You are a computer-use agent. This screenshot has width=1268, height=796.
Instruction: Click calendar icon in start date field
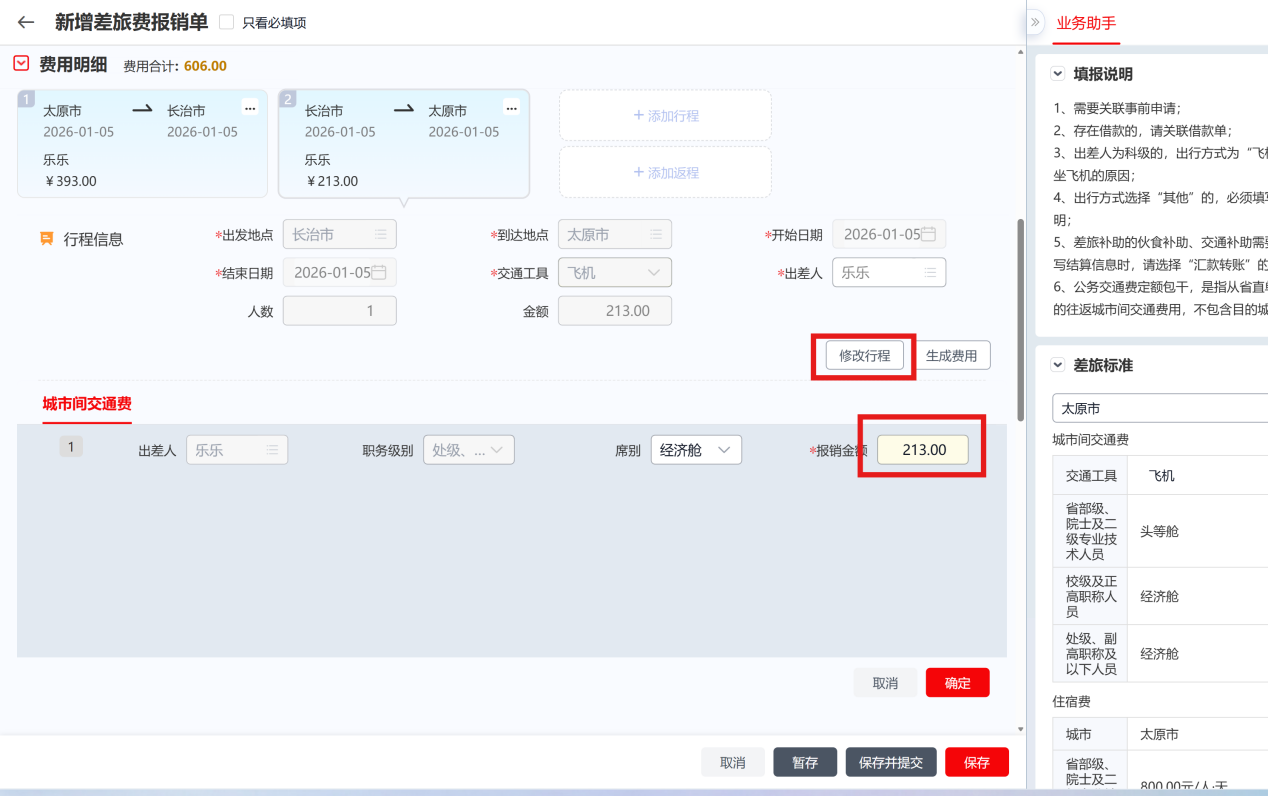(x=928, y=235)
